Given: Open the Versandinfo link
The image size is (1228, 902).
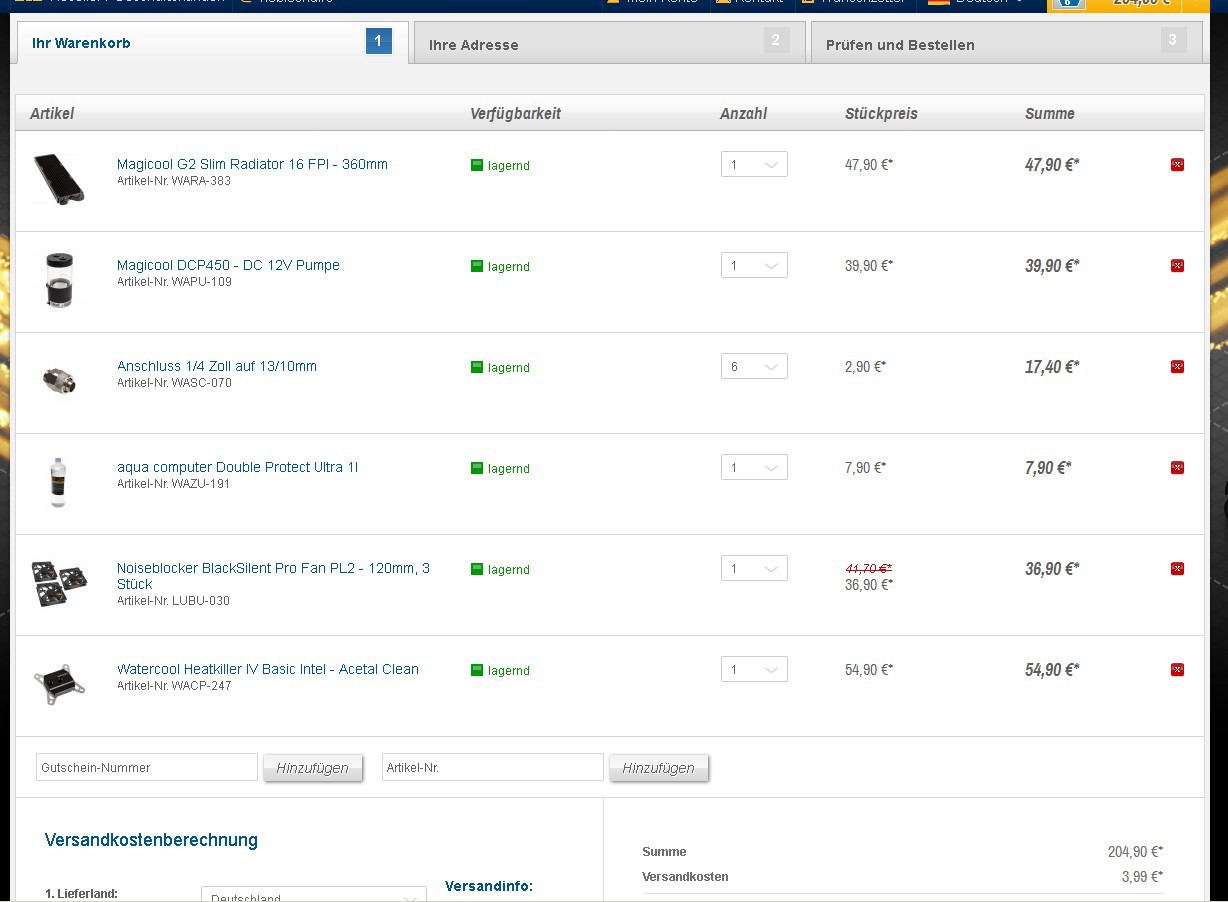Looking at the screenshot, I should coord(489,886).
